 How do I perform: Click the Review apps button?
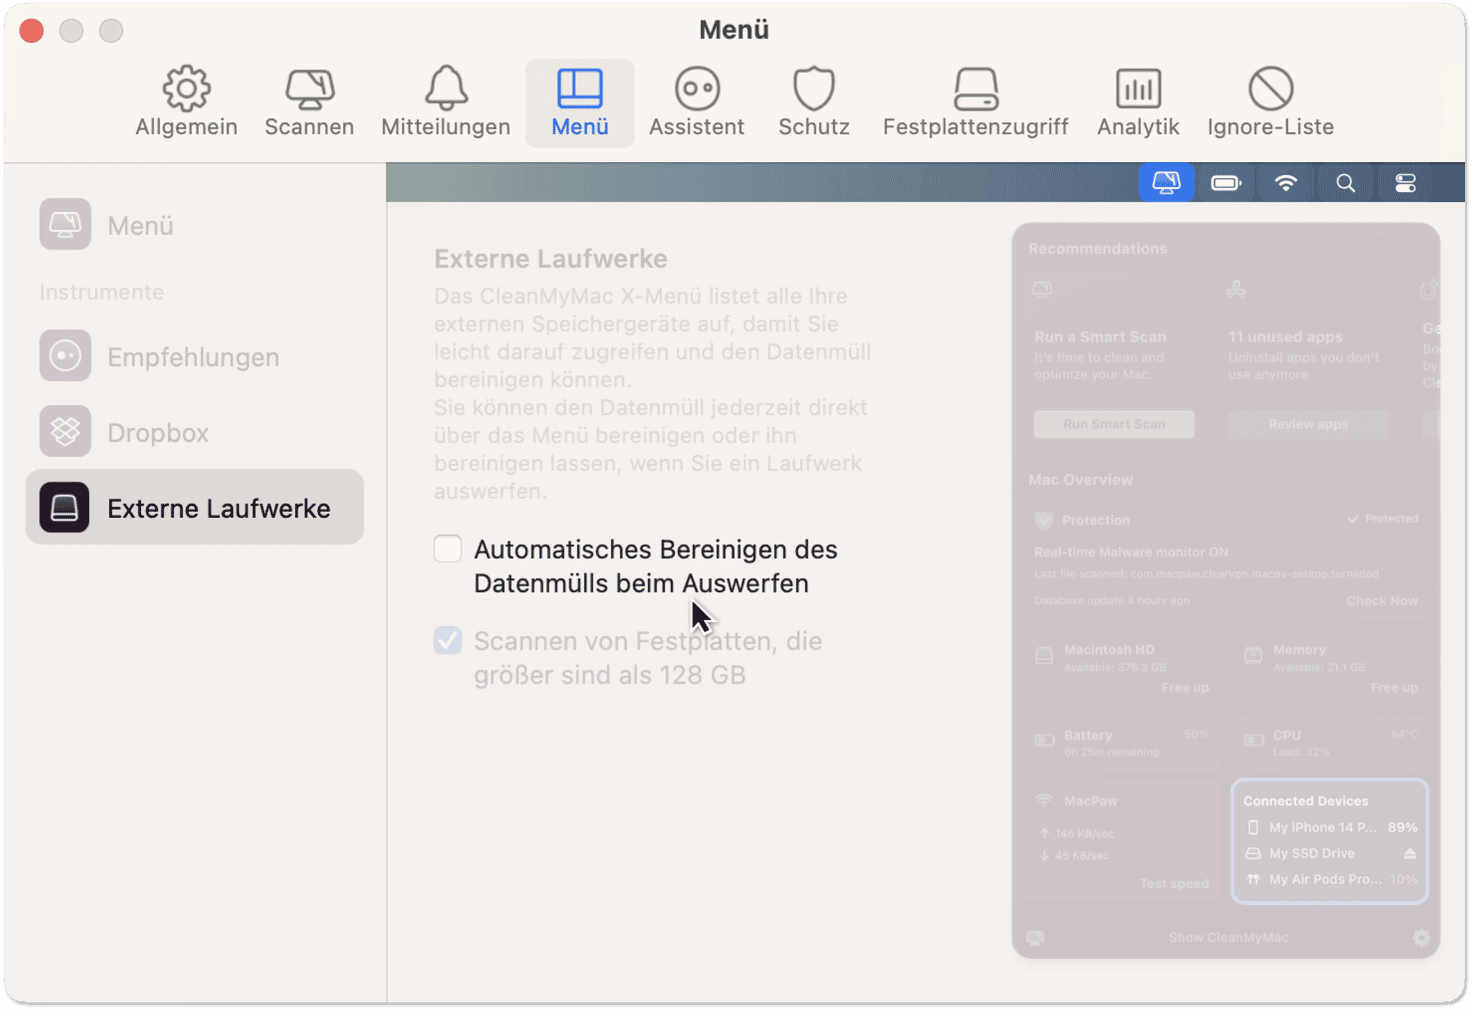[1308, 424]
